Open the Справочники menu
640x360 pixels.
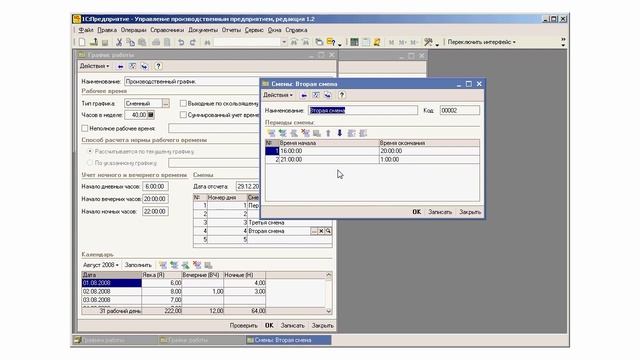167,30
